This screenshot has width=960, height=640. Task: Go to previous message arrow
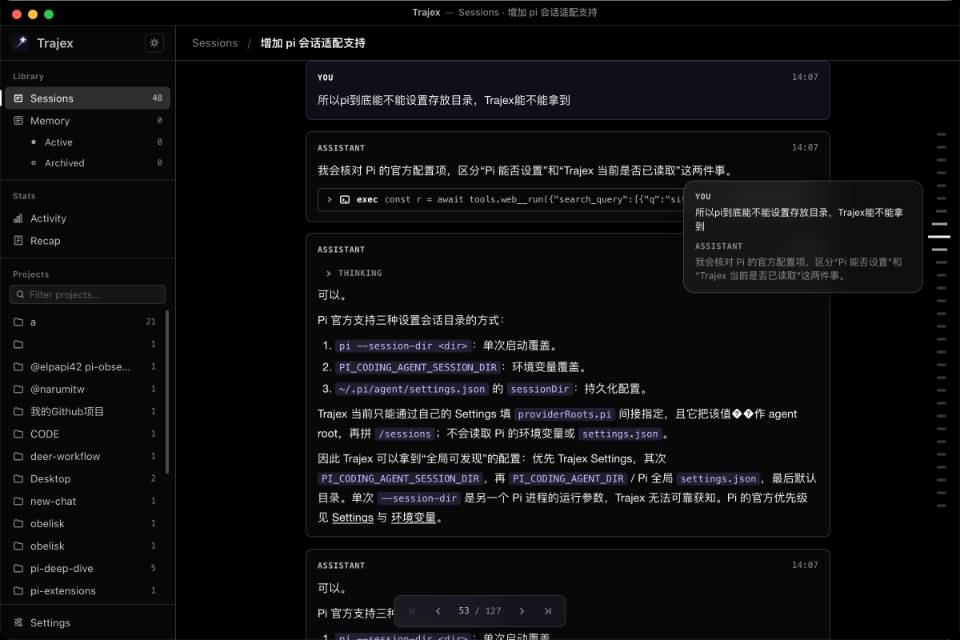tap(438, 611)
